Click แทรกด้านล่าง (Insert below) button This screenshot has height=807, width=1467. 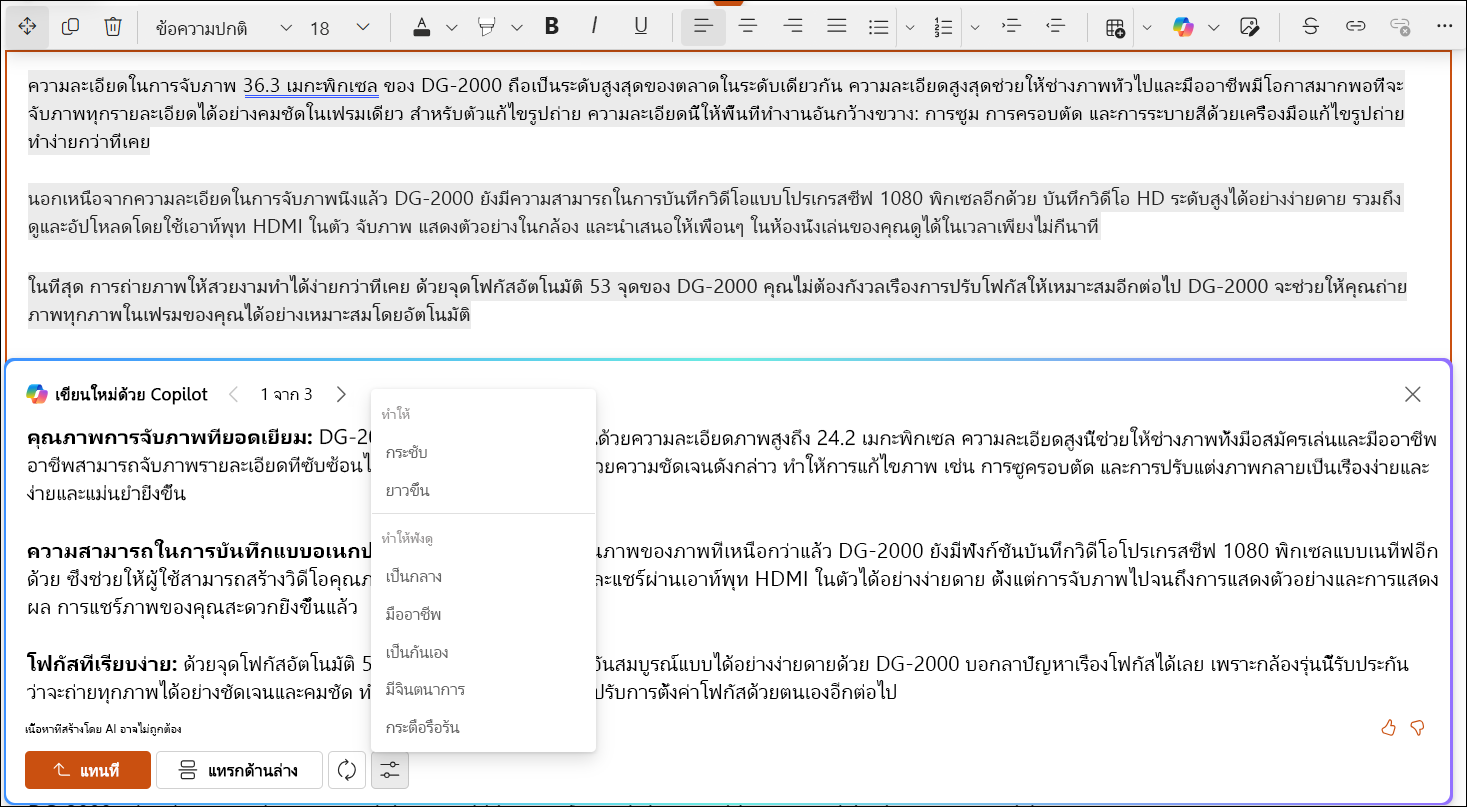coord(239,770)
